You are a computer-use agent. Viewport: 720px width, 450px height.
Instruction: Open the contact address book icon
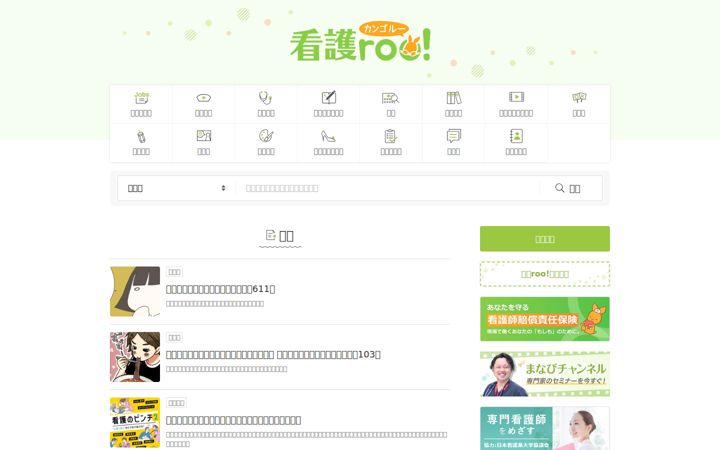[x=516, y=136]
